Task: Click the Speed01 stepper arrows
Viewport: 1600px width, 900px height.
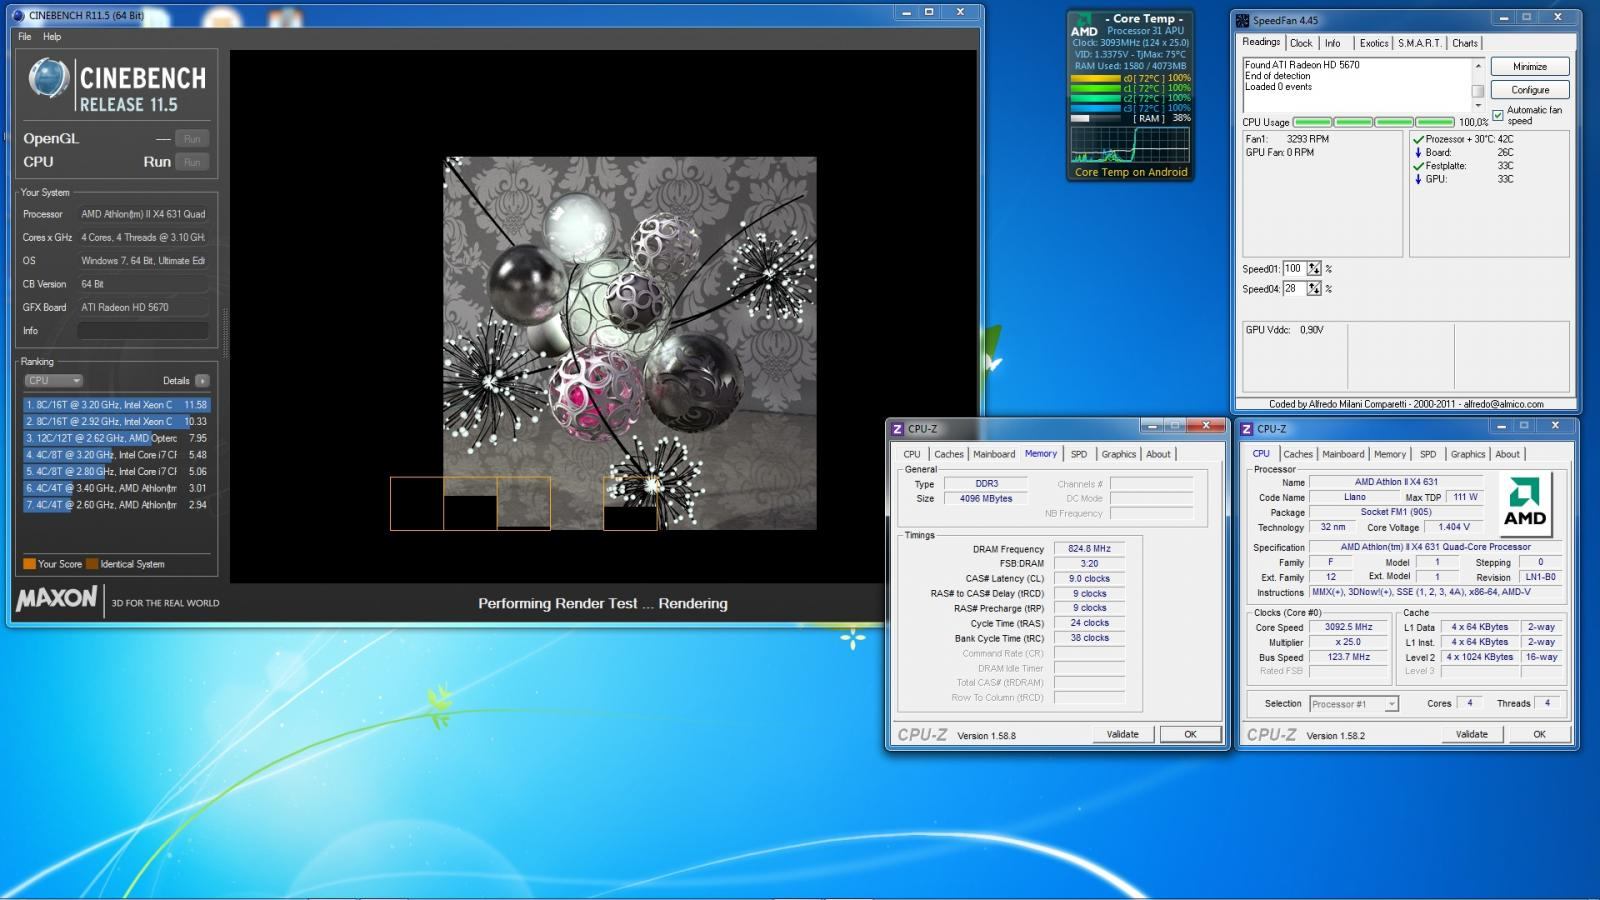Action: (x=1314, y=269)
